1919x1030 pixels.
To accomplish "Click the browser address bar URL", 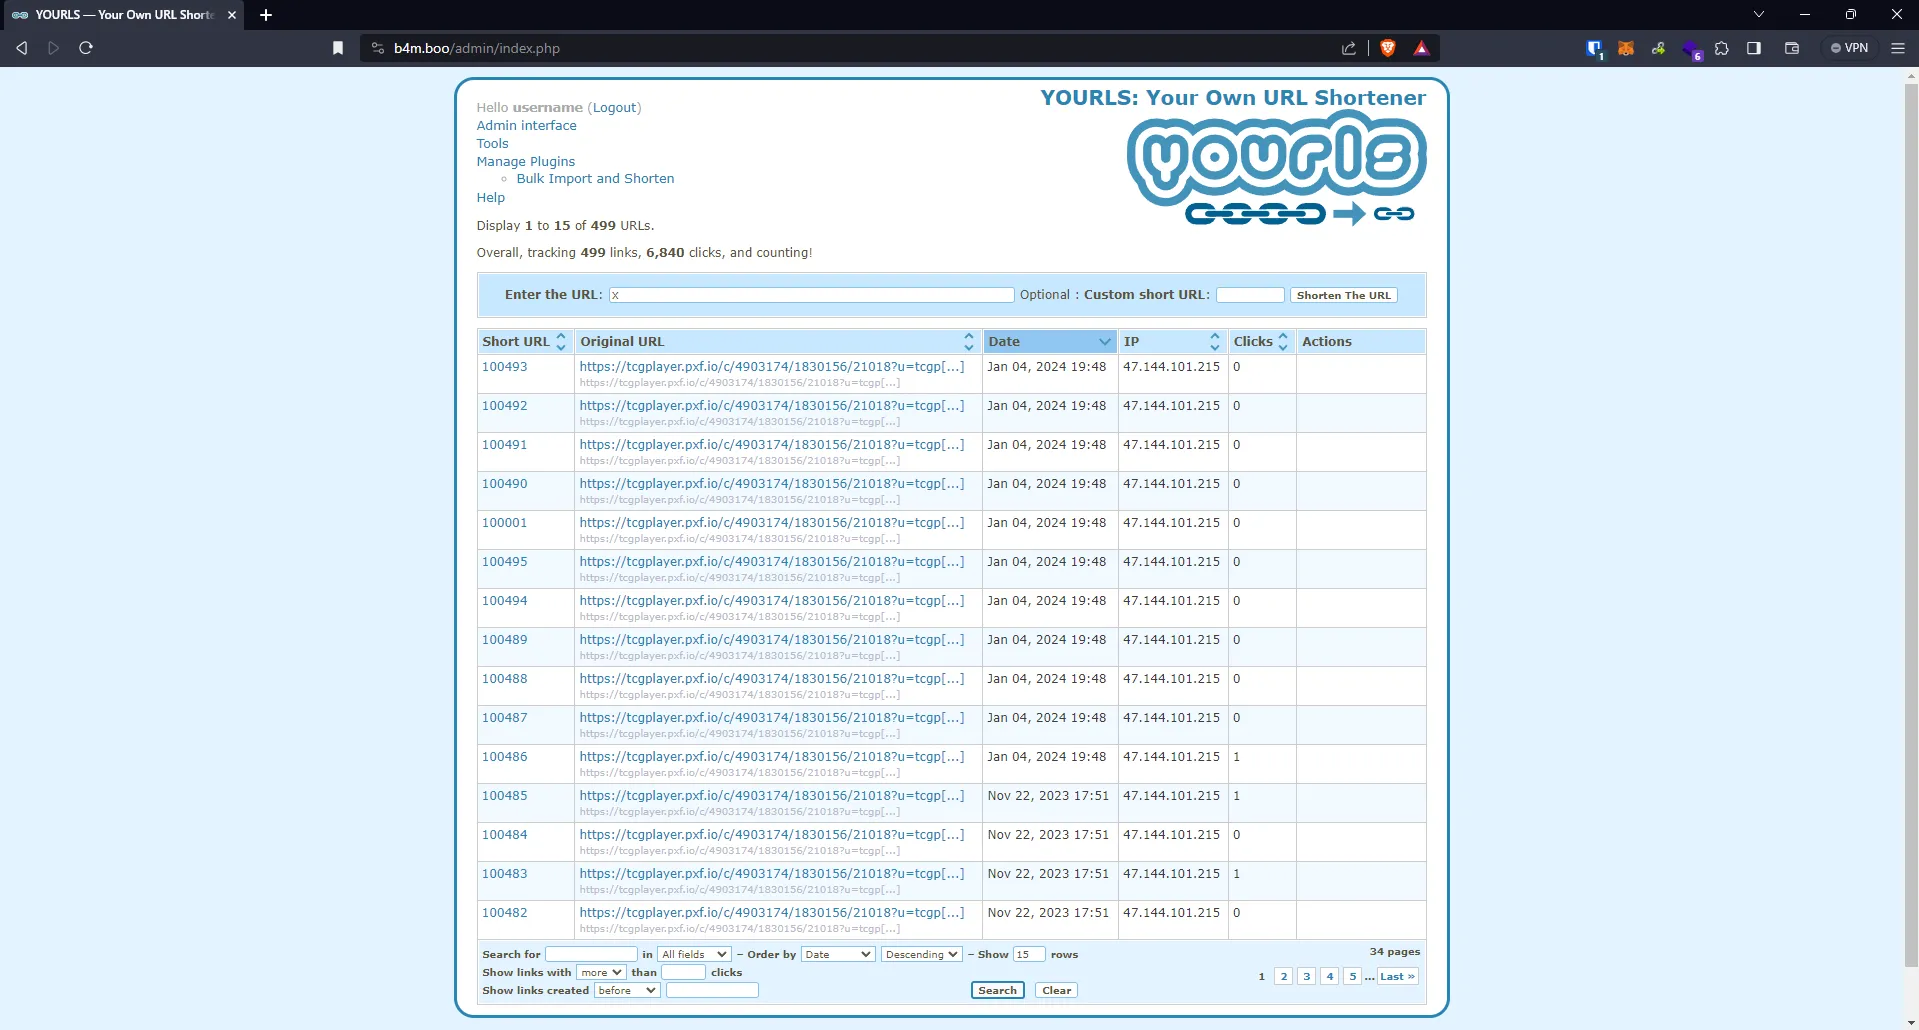I will coord(477,48).
